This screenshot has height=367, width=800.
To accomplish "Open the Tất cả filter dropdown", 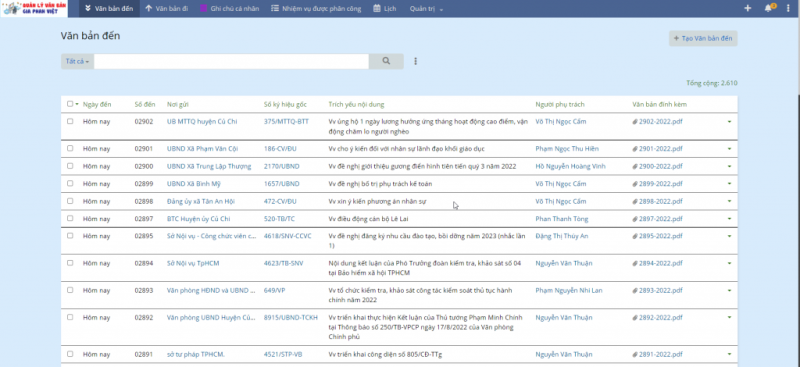I will pyautogui.click(x=77, y=61).
